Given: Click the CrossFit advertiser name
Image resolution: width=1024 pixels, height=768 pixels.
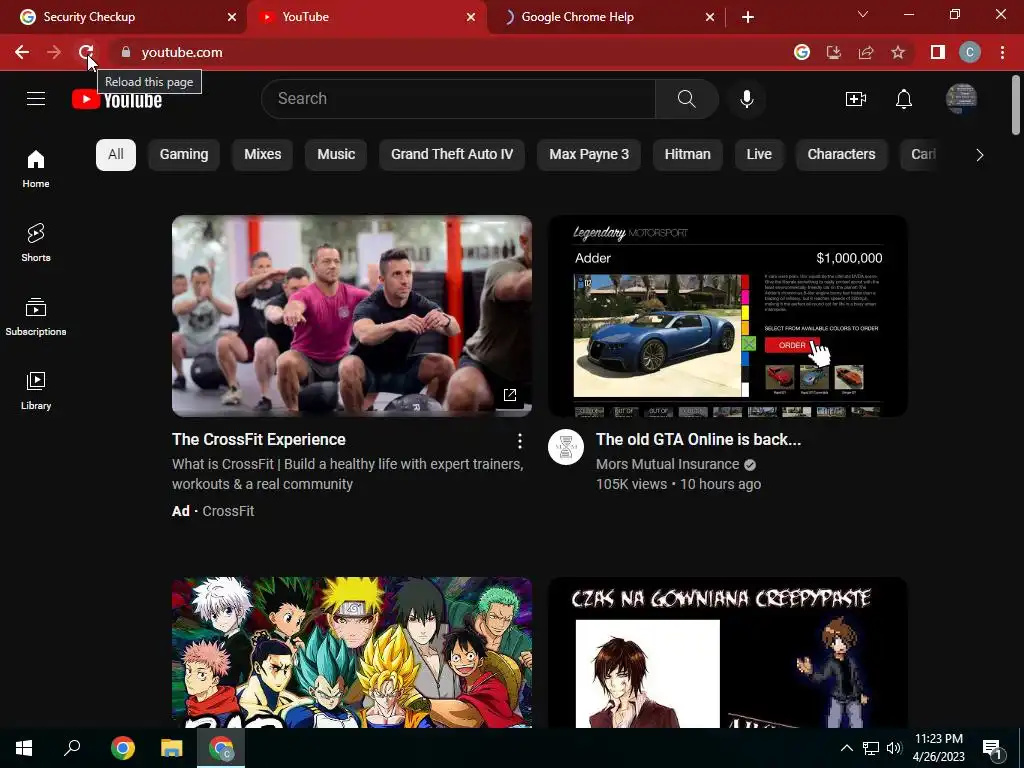Looking at the screenshot, I should 228,511.
